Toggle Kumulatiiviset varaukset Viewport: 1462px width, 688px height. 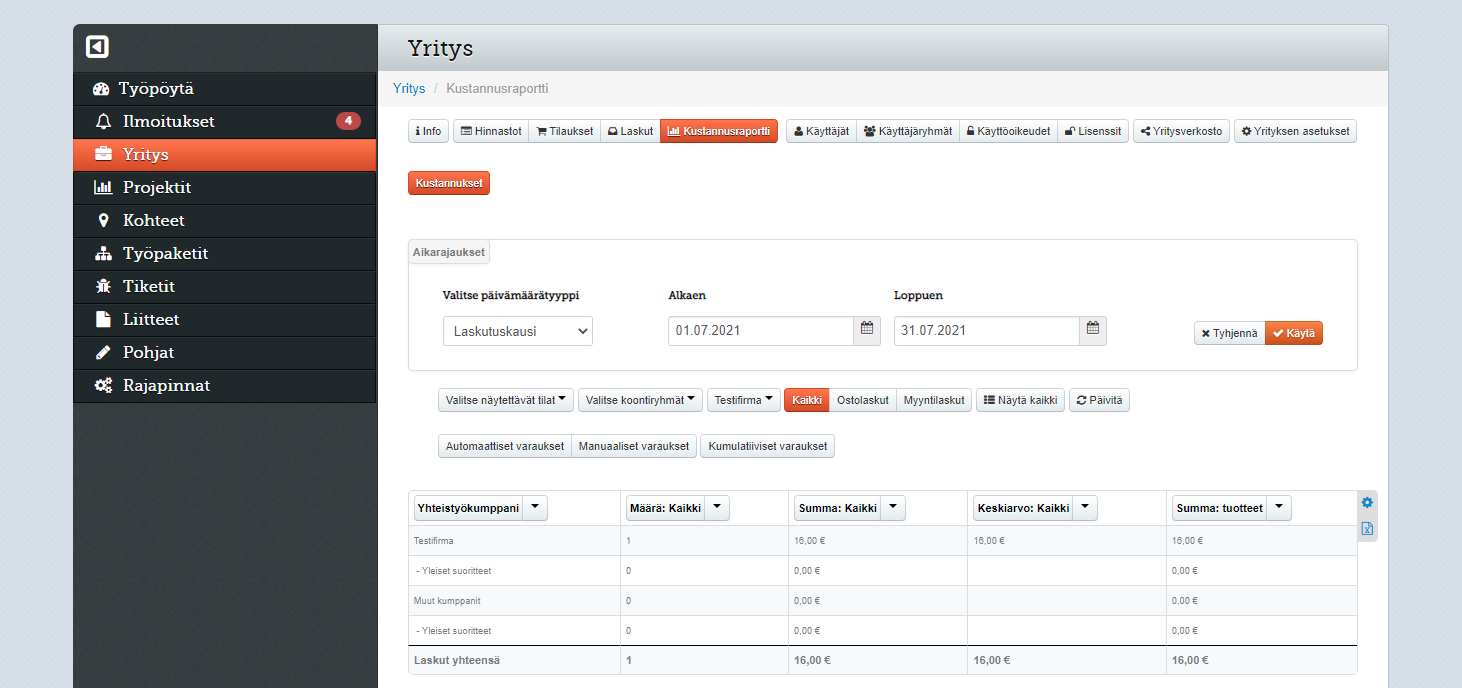tap(768, 446)
